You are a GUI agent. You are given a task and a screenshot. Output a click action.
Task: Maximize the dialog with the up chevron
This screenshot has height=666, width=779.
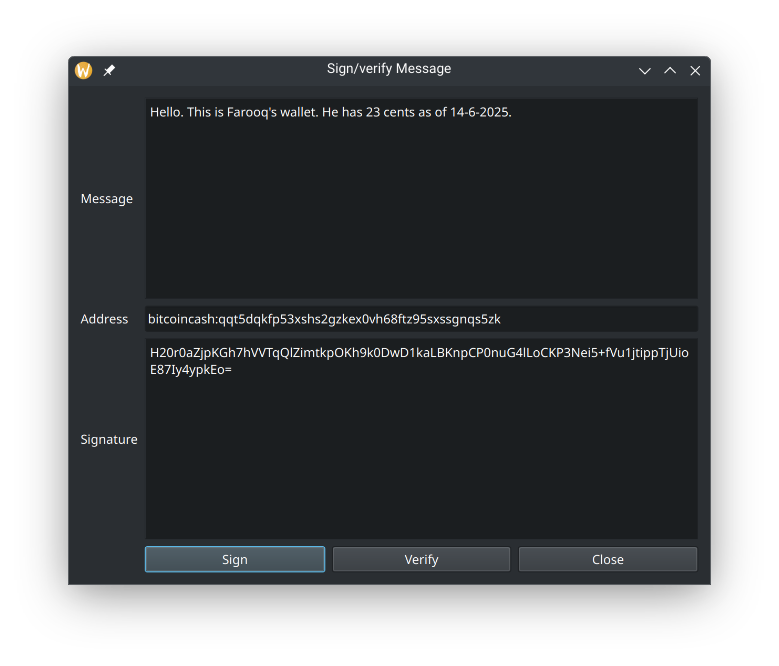(670, 71)
